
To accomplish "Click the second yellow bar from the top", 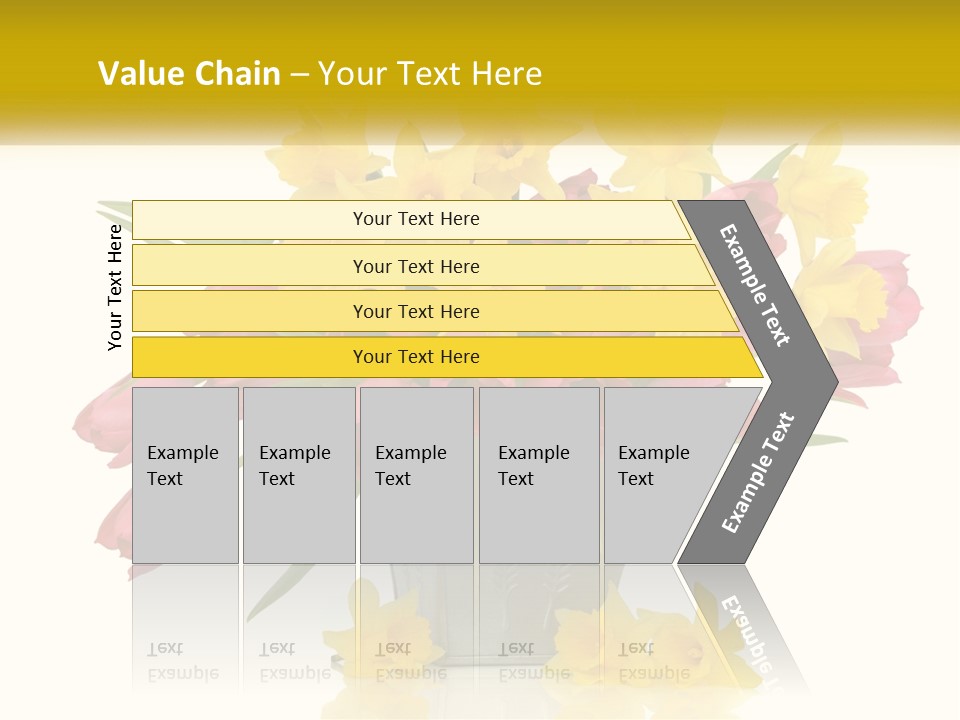I will 416,266.
